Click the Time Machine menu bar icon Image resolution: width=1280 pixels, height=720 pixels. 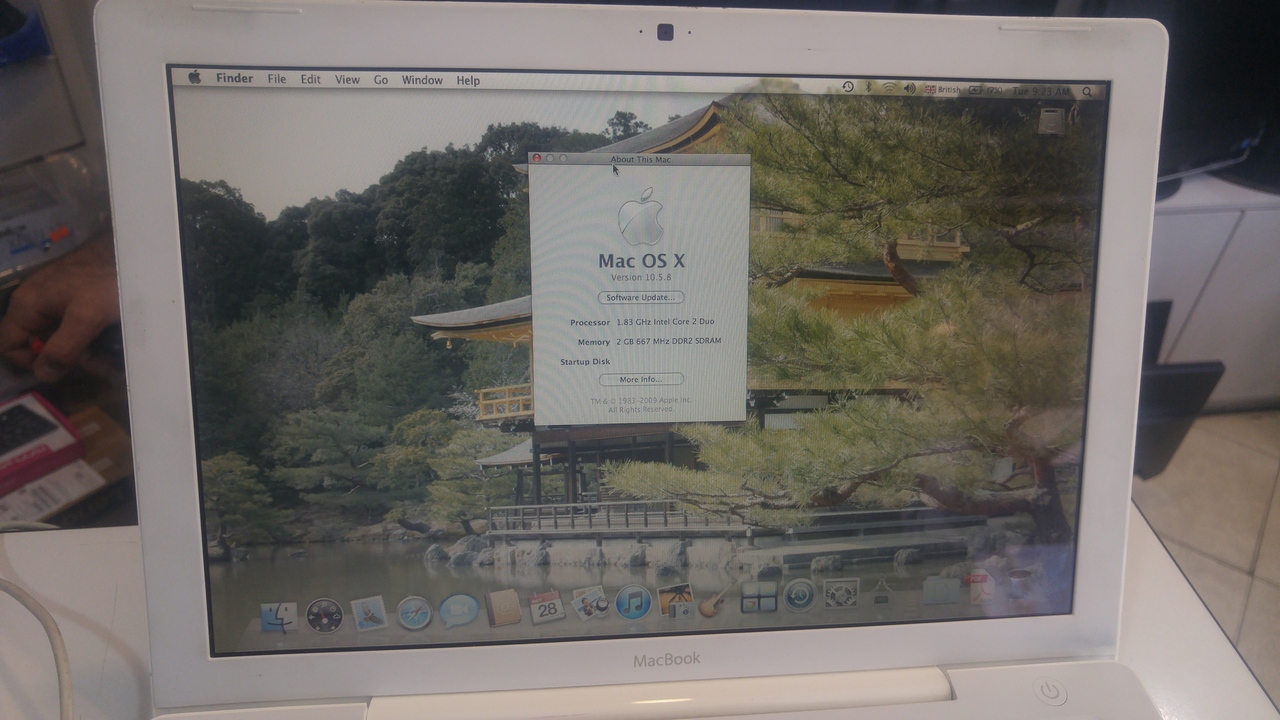[x=848, y=88]
